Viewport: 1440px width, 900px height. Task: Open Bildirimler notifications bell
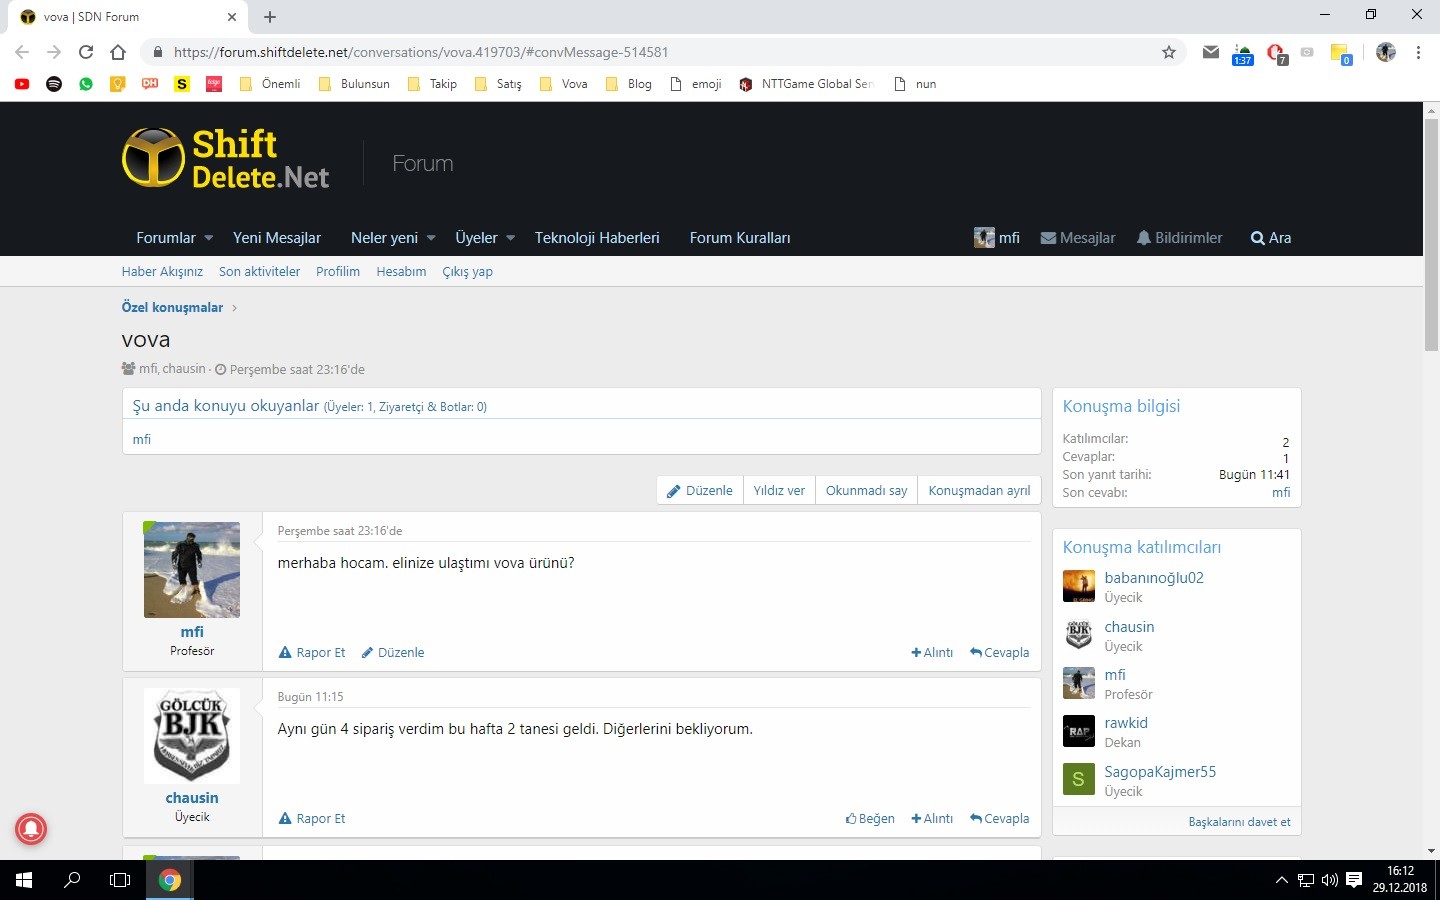(1180, 238)
